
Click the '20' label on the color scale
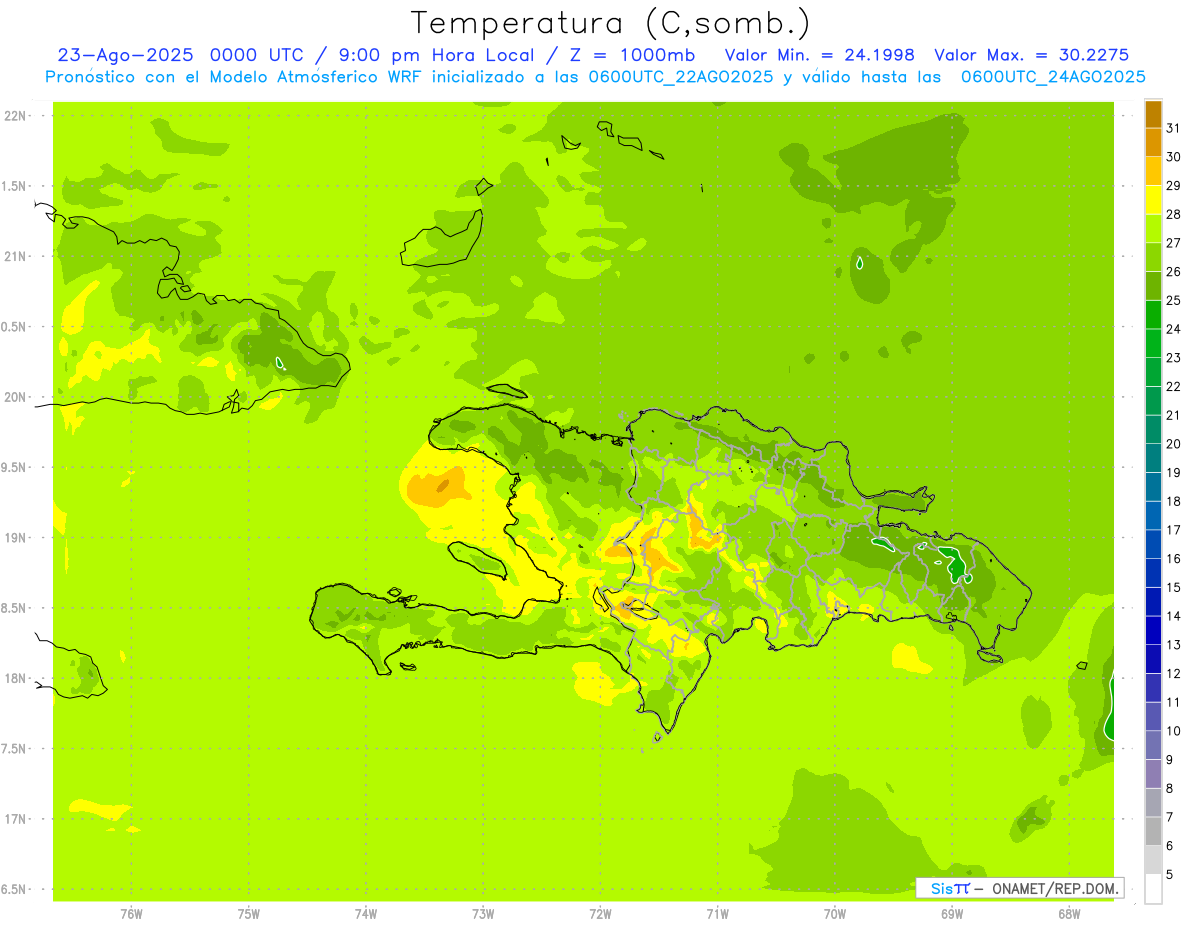coord(1173,444)
